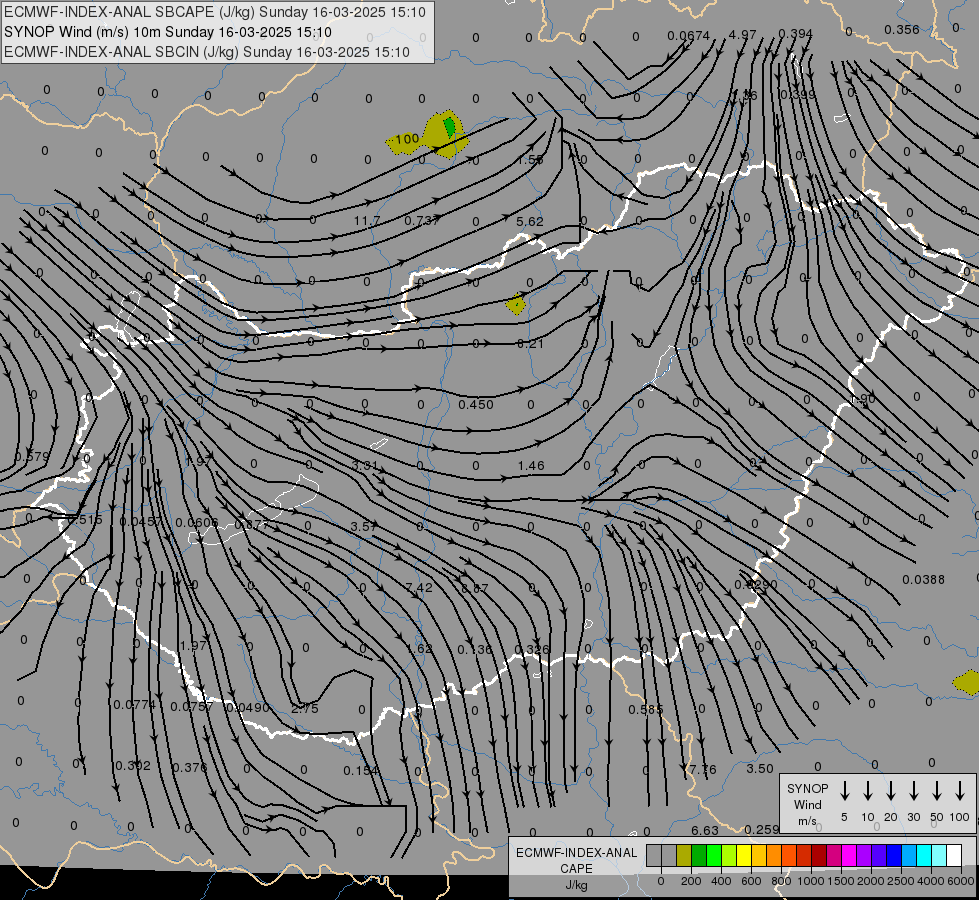
Task: Click the value 0.579 at the left edge
Action: tap(31, 457)
